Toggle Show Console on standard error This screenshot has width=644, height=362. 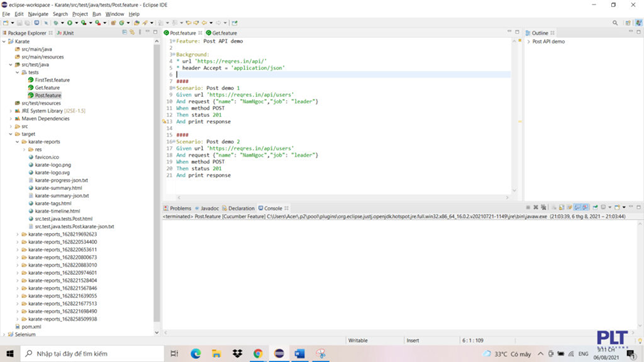585,208
